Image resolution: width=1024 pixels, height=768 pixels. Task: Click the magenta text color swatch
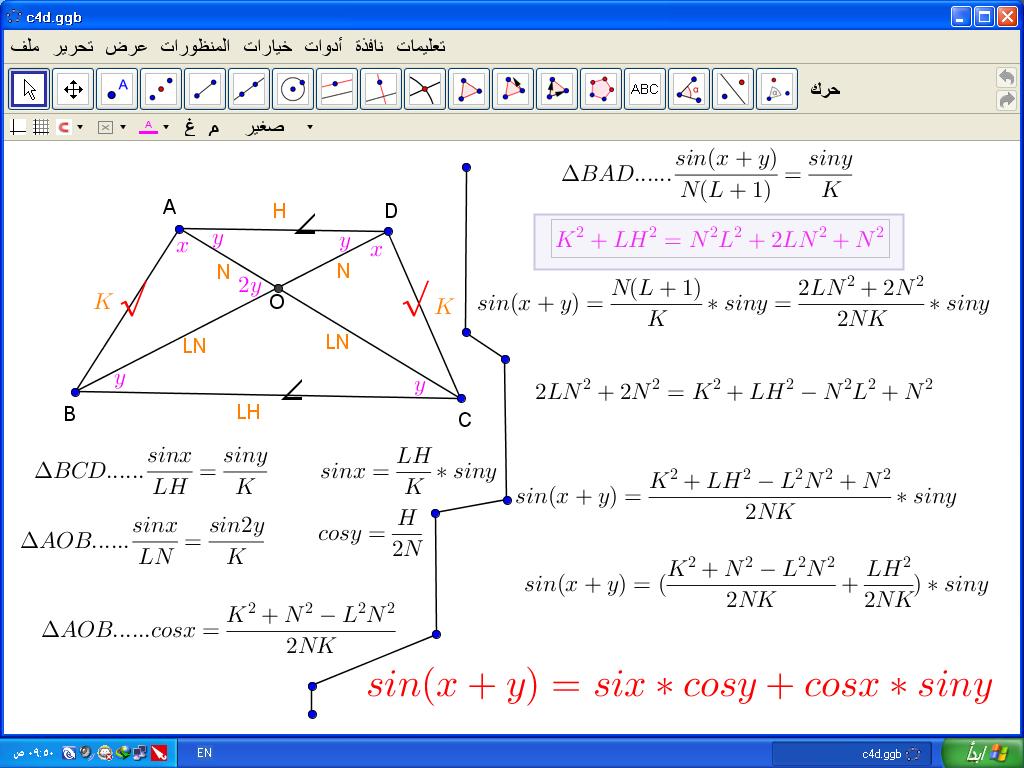(148, 127)
